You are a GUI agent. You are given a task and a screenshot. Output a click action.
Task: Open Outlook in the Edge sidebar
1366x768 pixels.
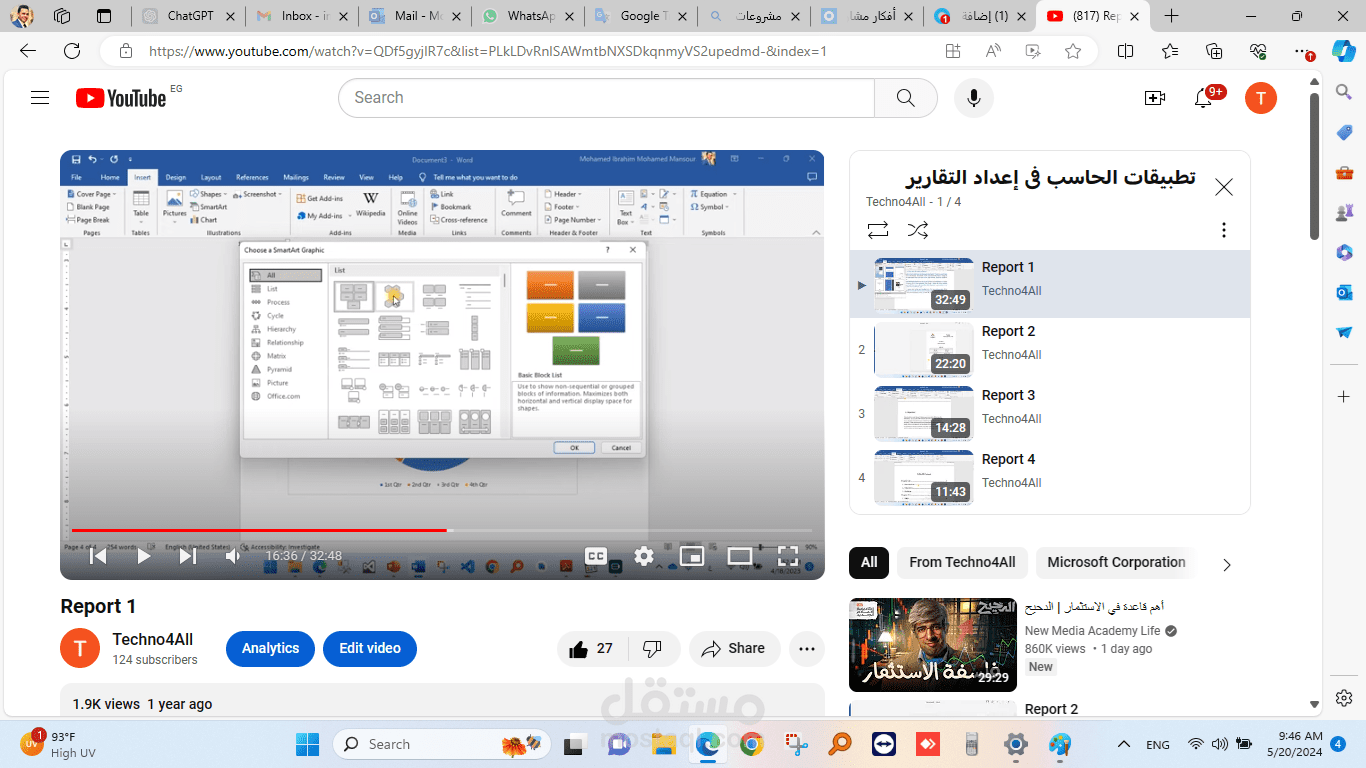click(x=1344, y=292)
